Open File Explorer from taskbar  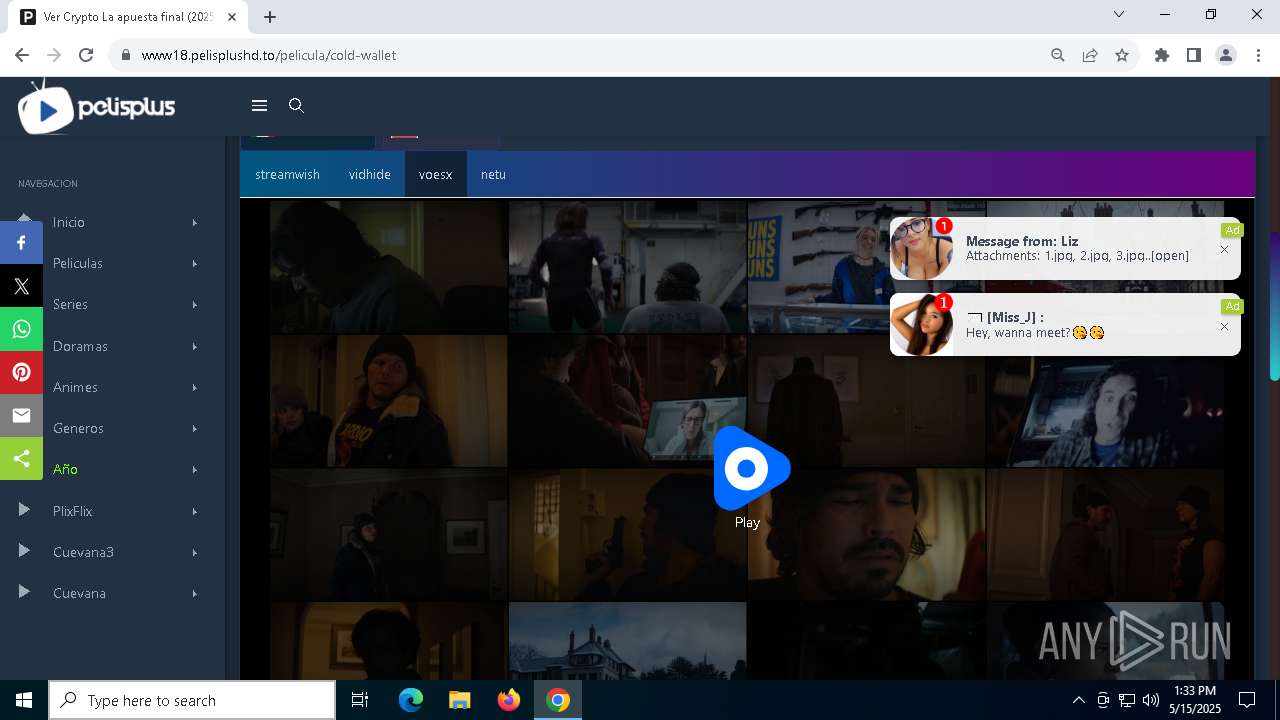[460, 700]
